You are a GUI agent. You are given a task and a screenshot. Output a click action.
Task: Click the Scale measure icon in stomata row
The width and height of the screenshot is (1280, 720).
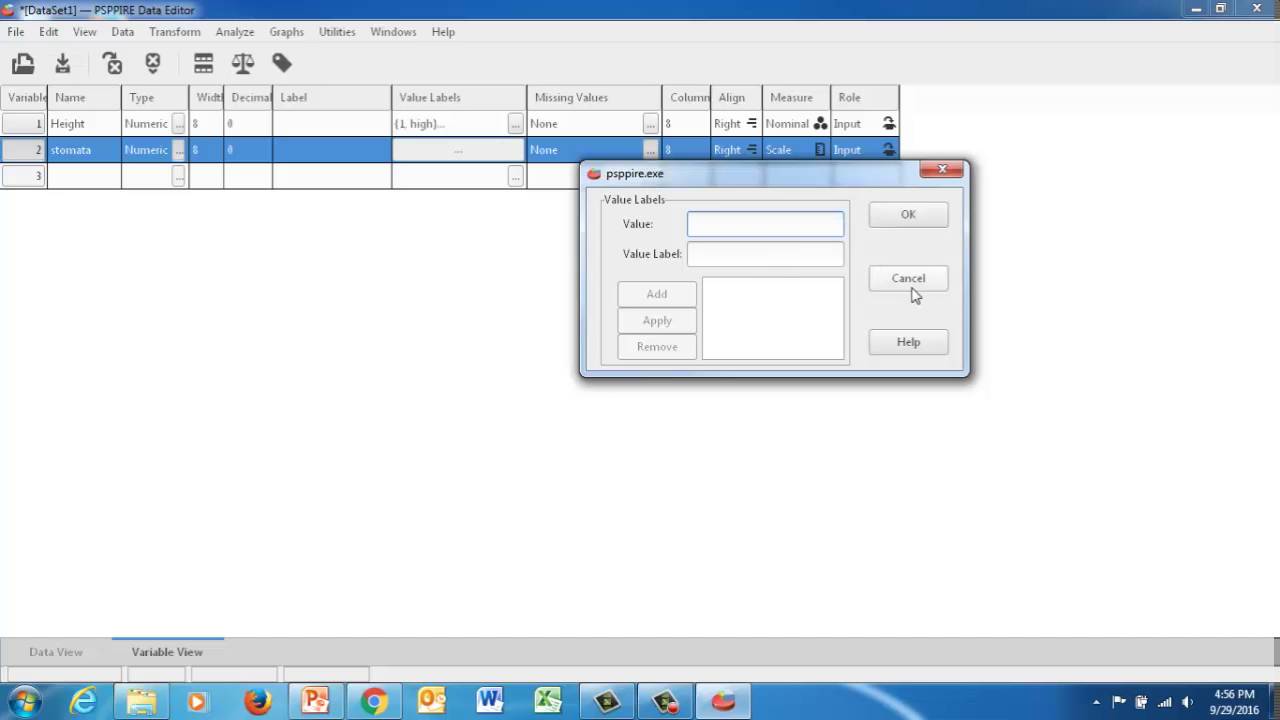820,150
